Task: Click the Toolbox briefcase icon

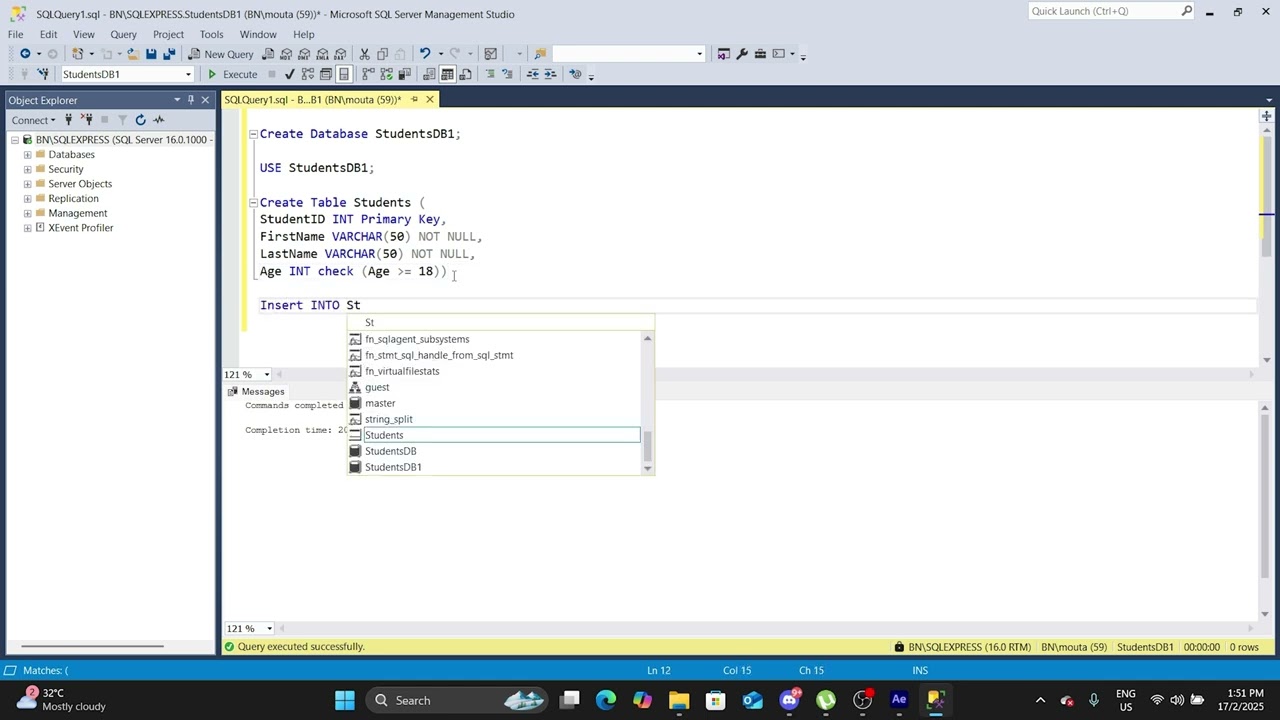Action: pos(760,54)
